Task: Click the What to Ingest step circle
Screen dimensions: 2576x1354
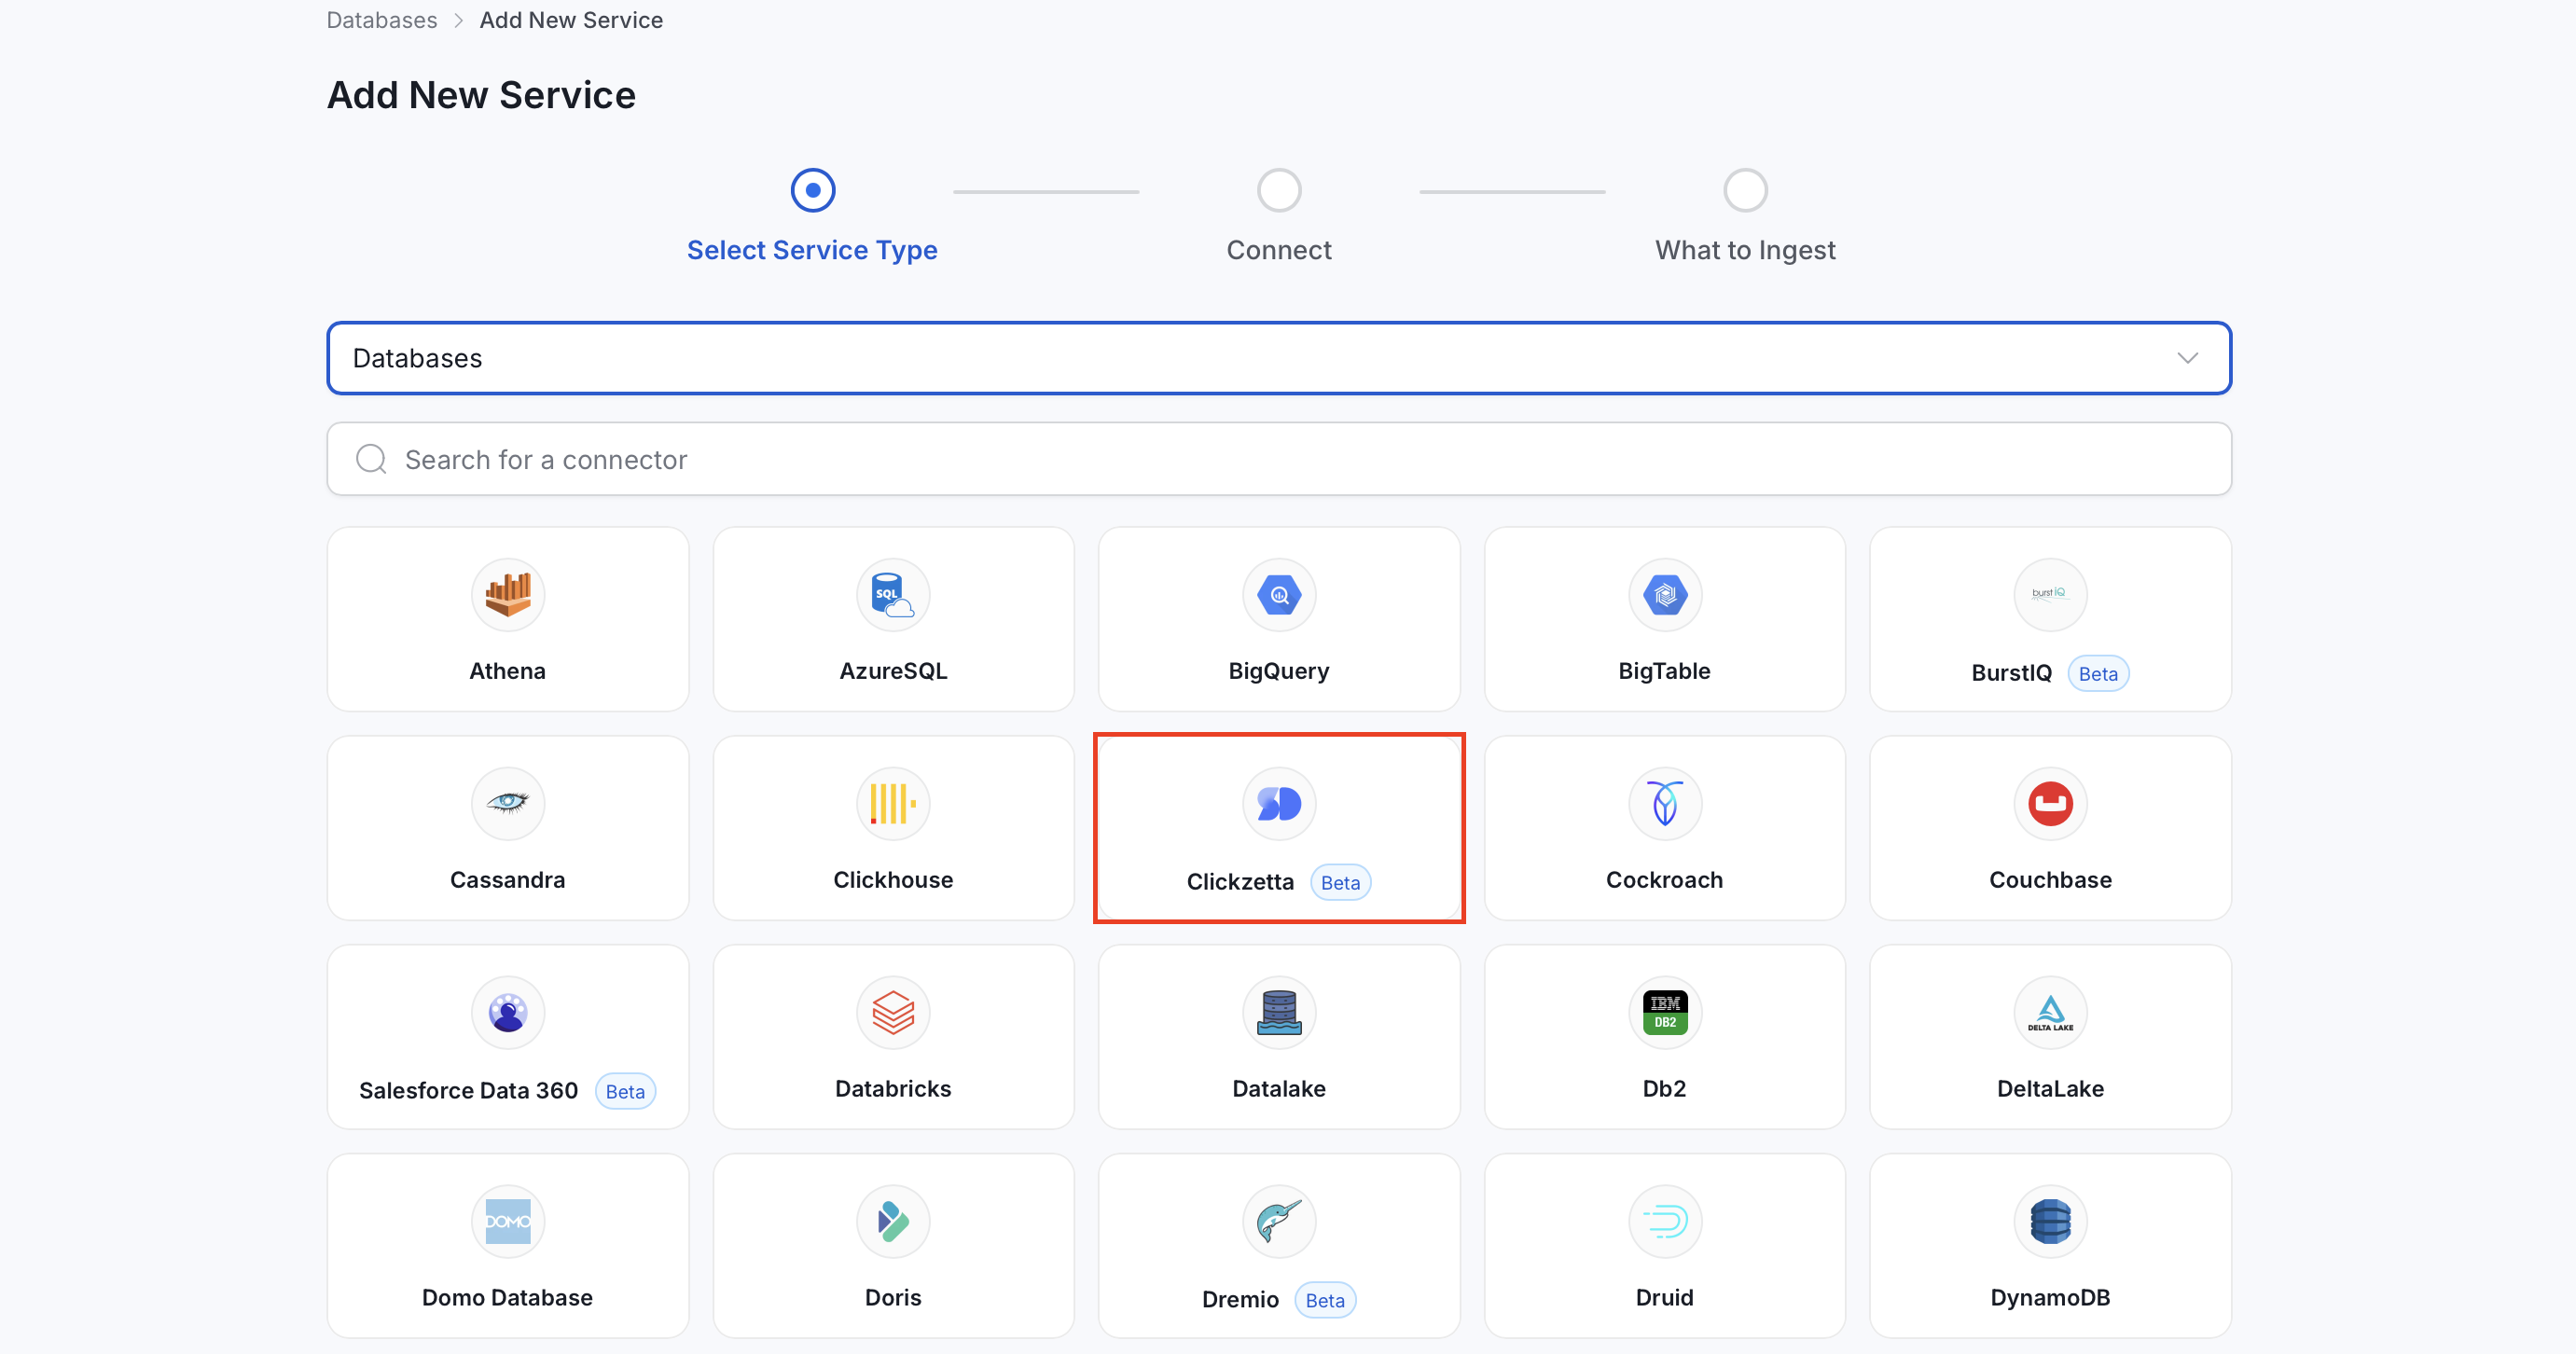Action: (1745, 190)
